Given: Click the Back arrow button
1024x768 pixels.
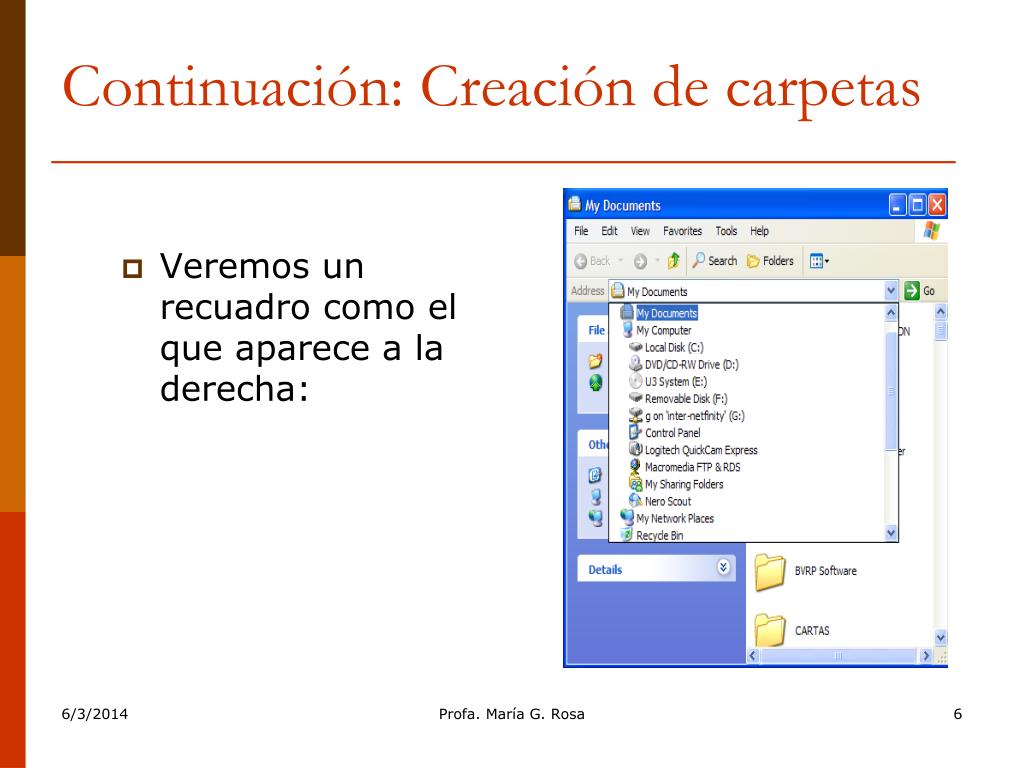Looking at the screenshot, I should click(x=592, y=261).
